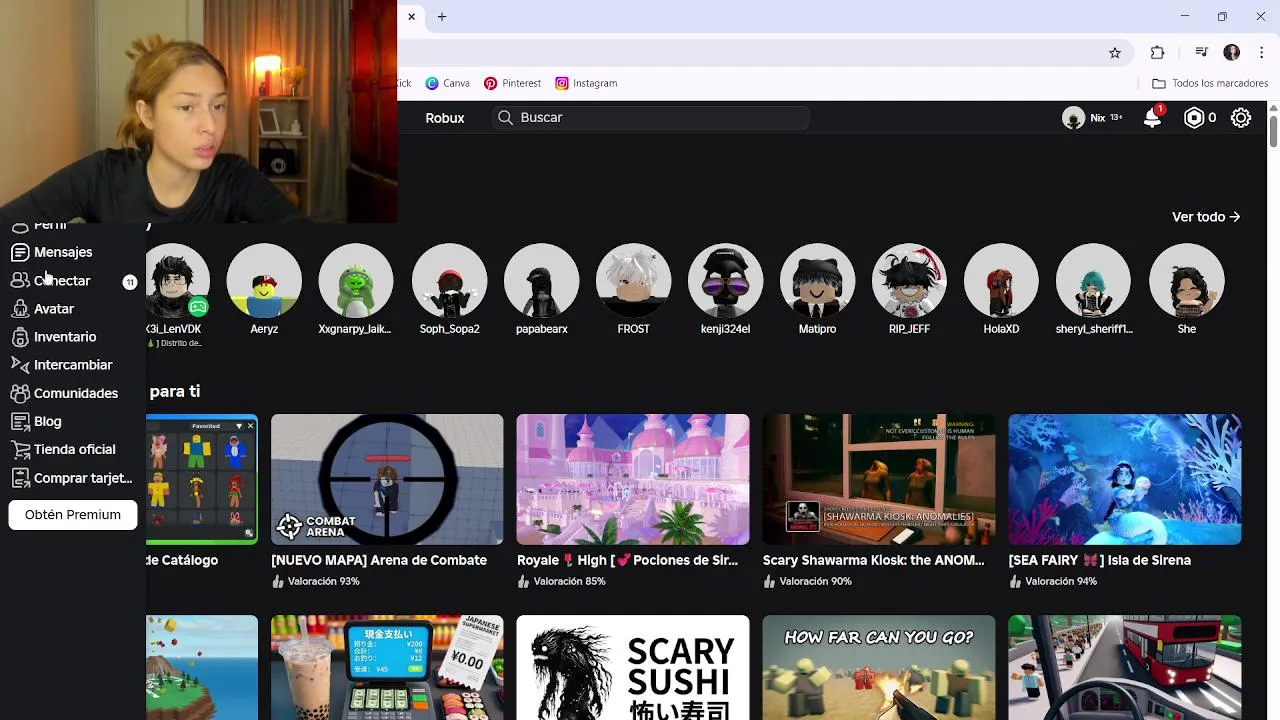Open the Royale High game thumbnail
1280x720 pixels.
click(633, 479)
